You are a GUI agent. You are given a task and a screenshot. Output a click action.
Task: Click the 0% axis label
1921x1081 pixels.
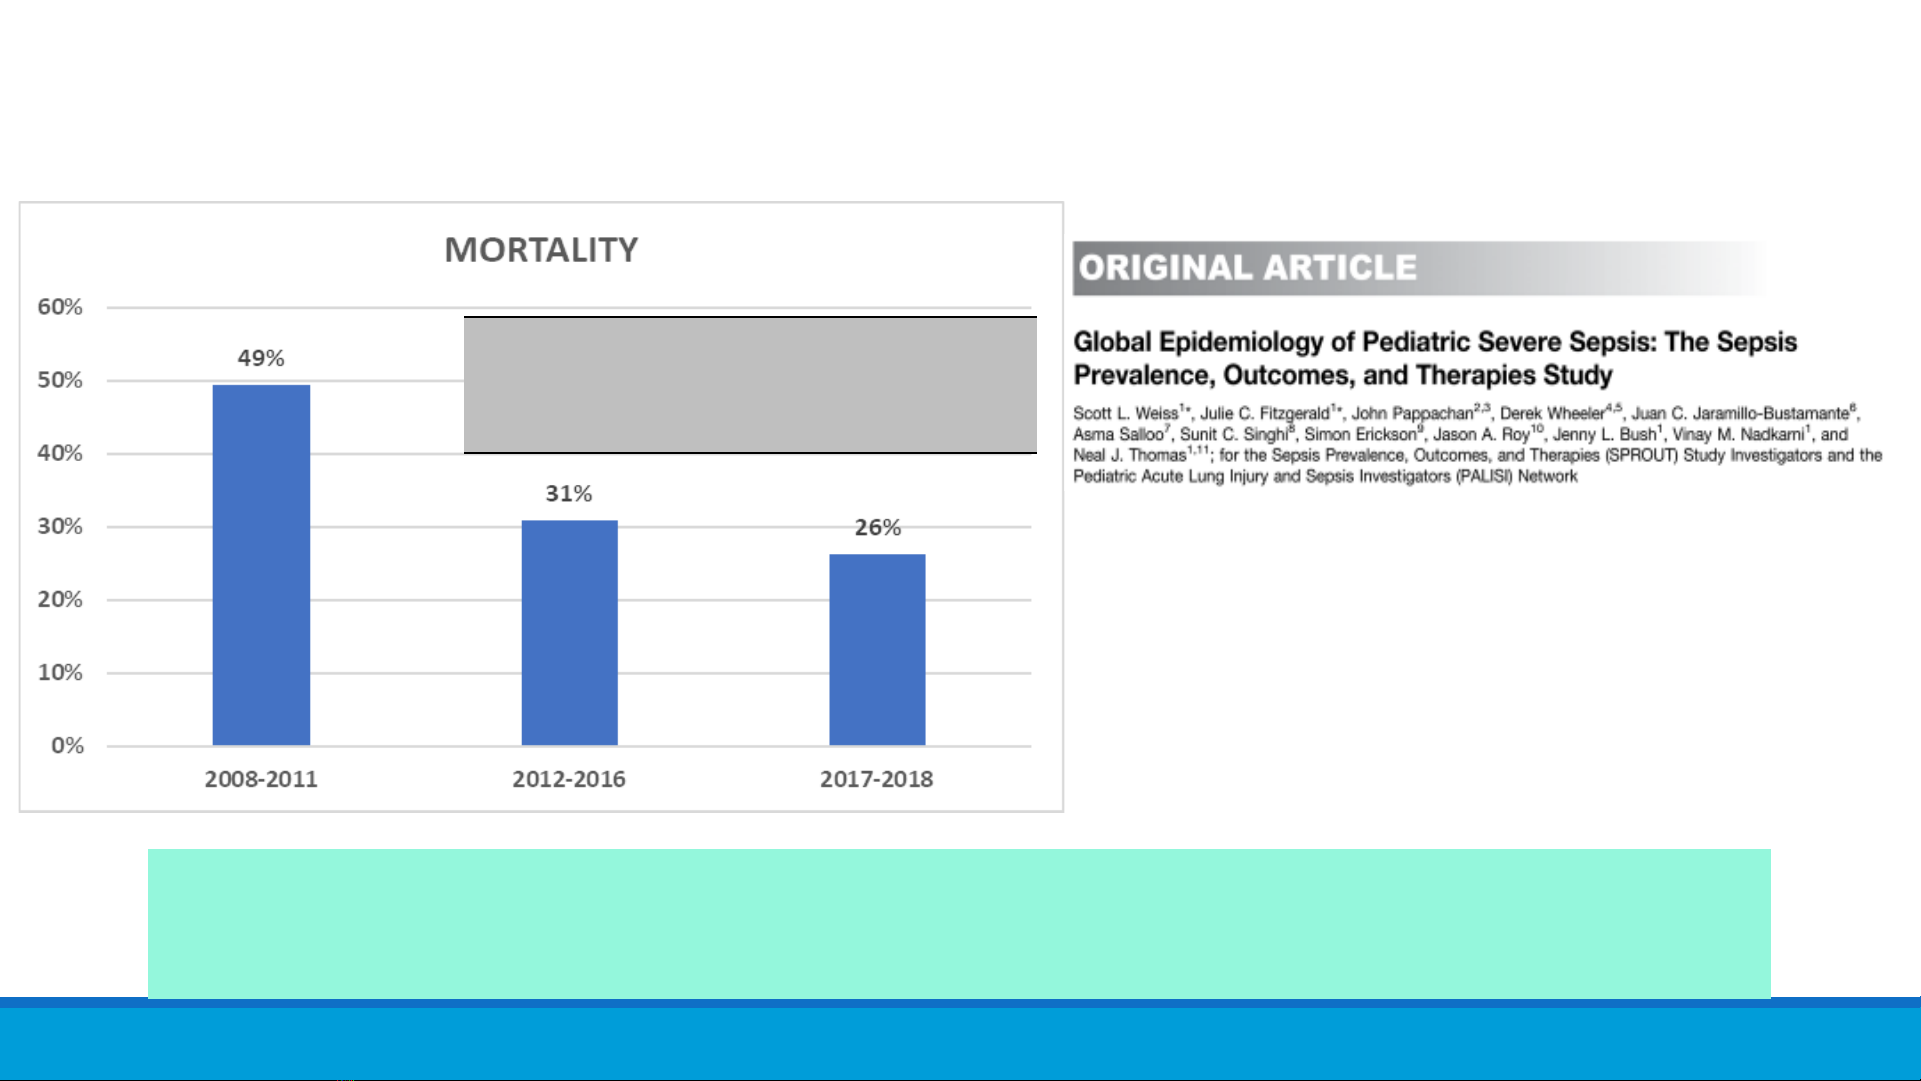(67, 745)
